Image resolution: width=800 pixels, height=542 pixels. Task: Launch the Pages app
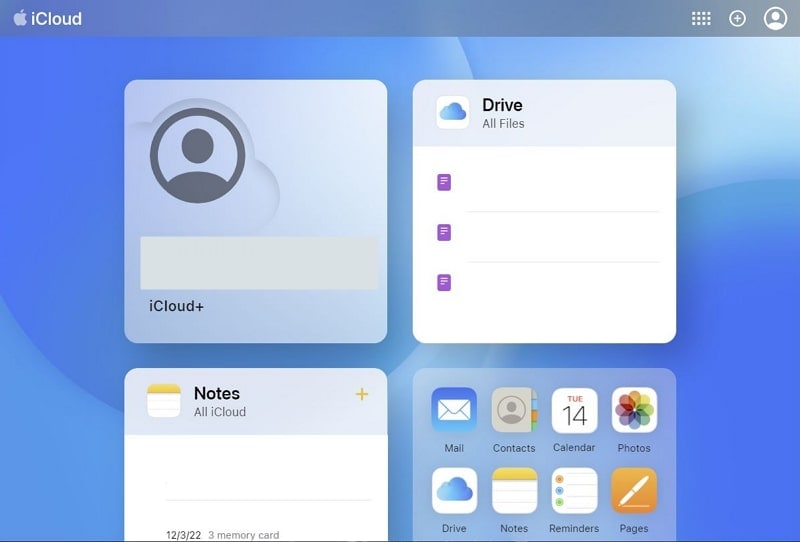click(x=634, y=490)
